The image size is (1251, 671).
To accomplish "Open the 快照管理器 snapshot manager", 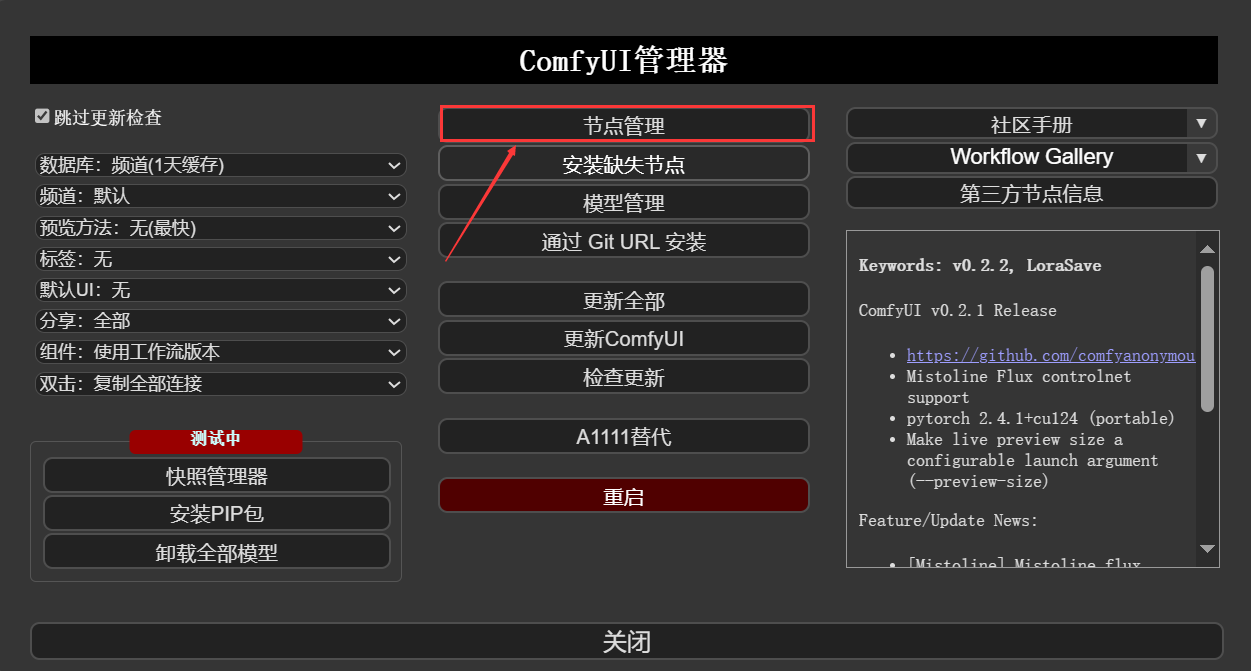I will pos(216,475).
